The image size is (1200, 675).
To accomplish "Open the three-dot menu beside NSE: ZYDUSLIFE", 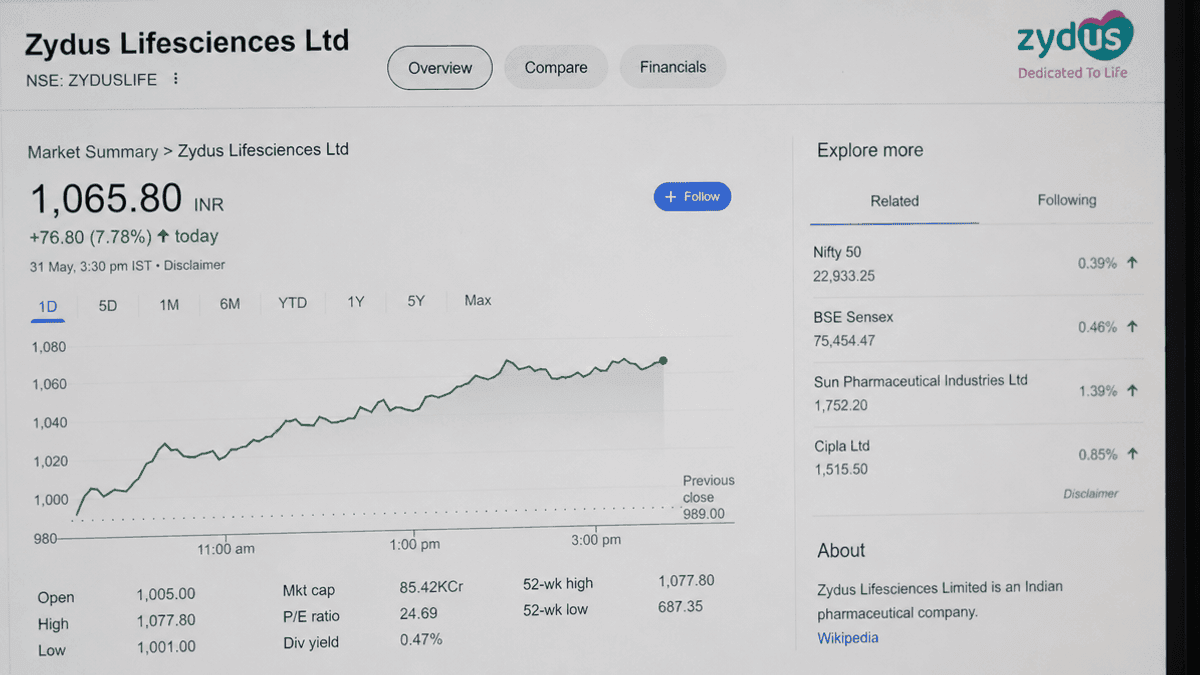I will [x=176, y=79].
